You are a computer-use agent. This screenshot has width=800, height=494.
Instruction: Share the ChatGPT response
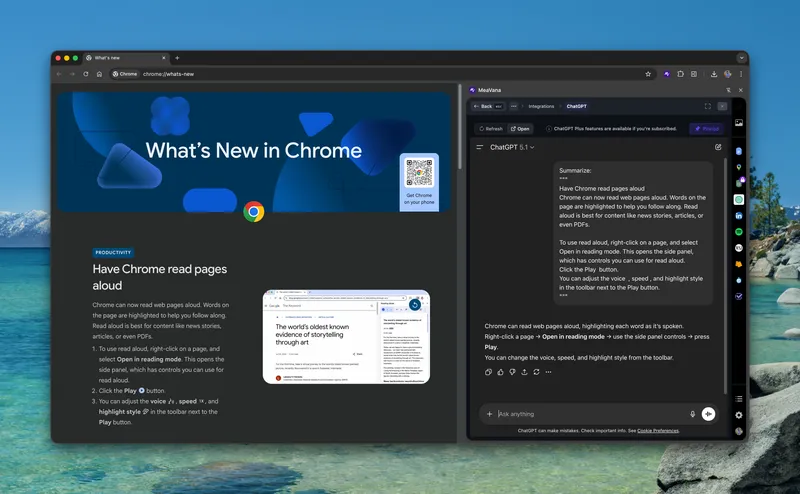pyautogui.click(x=524, y=372)
